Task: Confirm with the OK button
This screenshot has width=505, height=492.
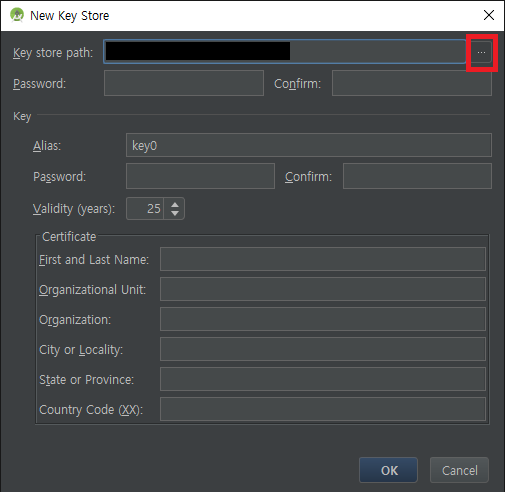Action: click(388, 470)
